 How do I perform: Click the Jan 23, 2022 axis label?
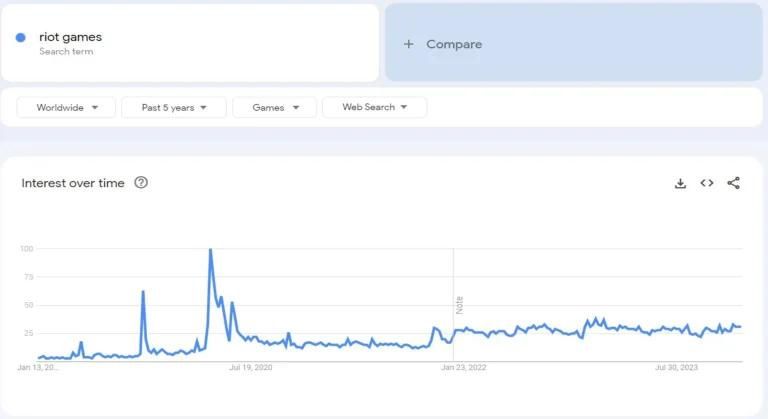click(x=463, y=368)
